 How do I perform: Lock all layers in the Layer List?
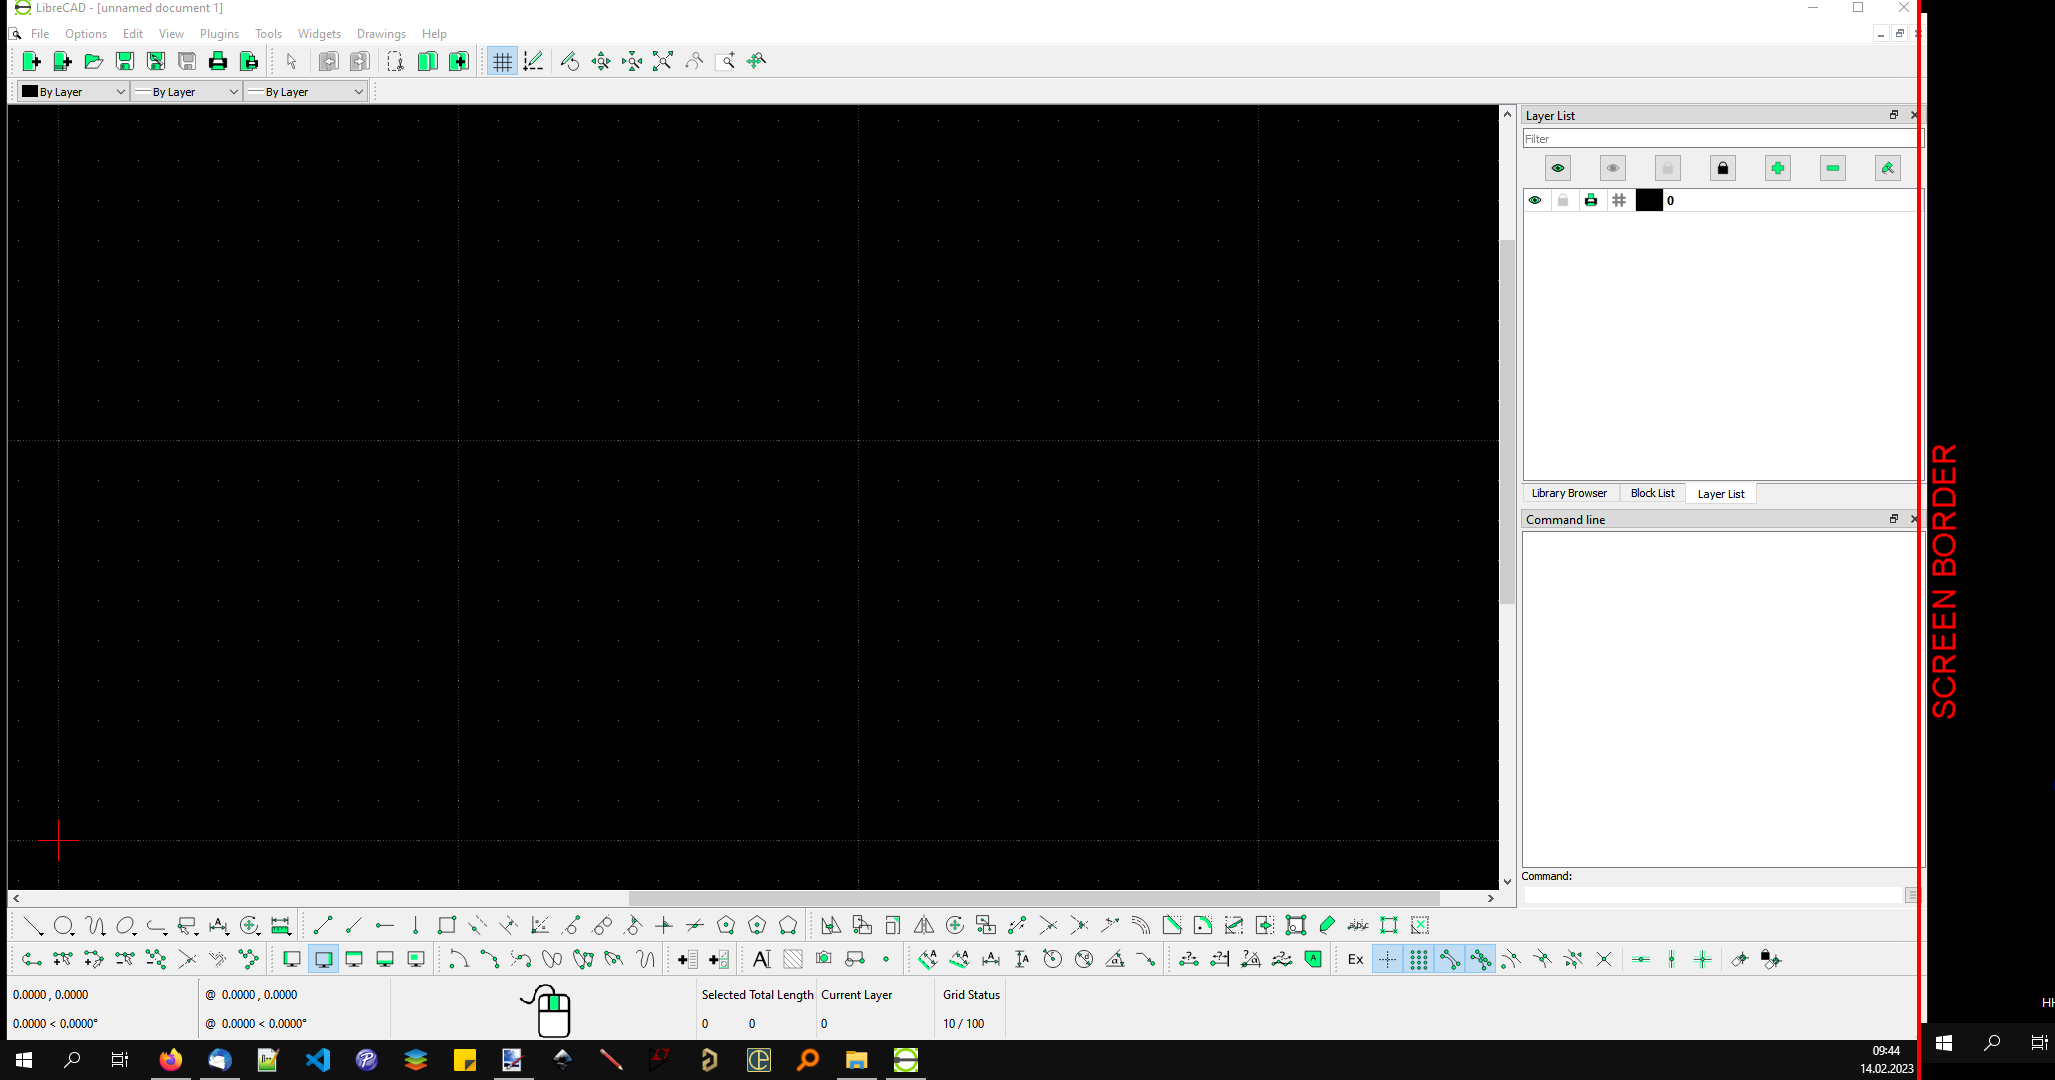1722,168
